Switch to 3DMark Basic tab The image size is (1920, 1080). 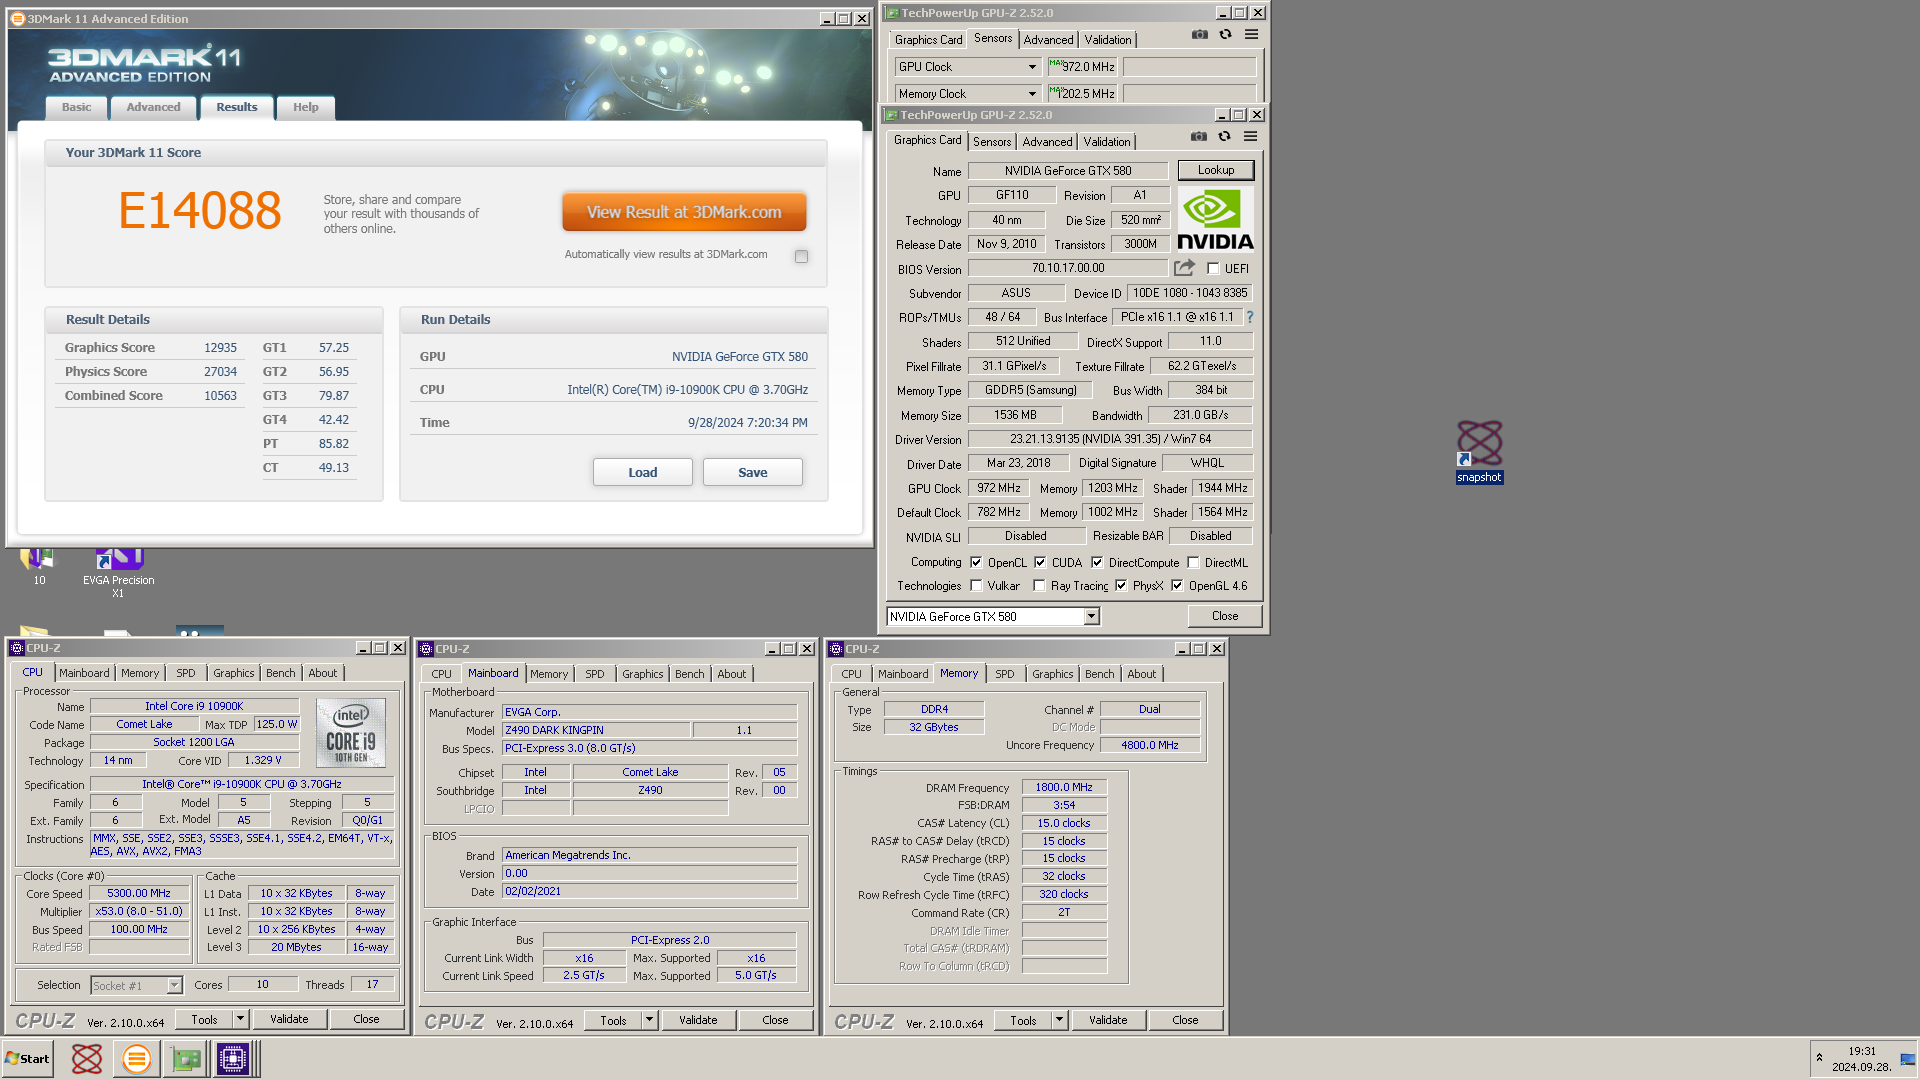[x=76, y=107]
